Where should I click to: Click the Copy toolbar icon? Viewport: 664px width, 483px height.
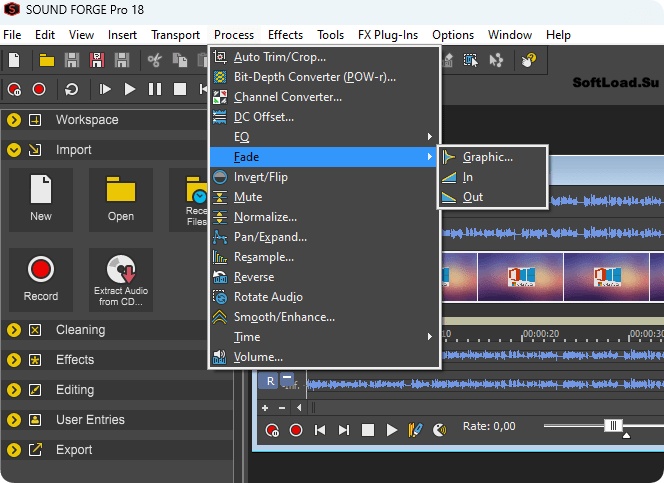[180, 60]
